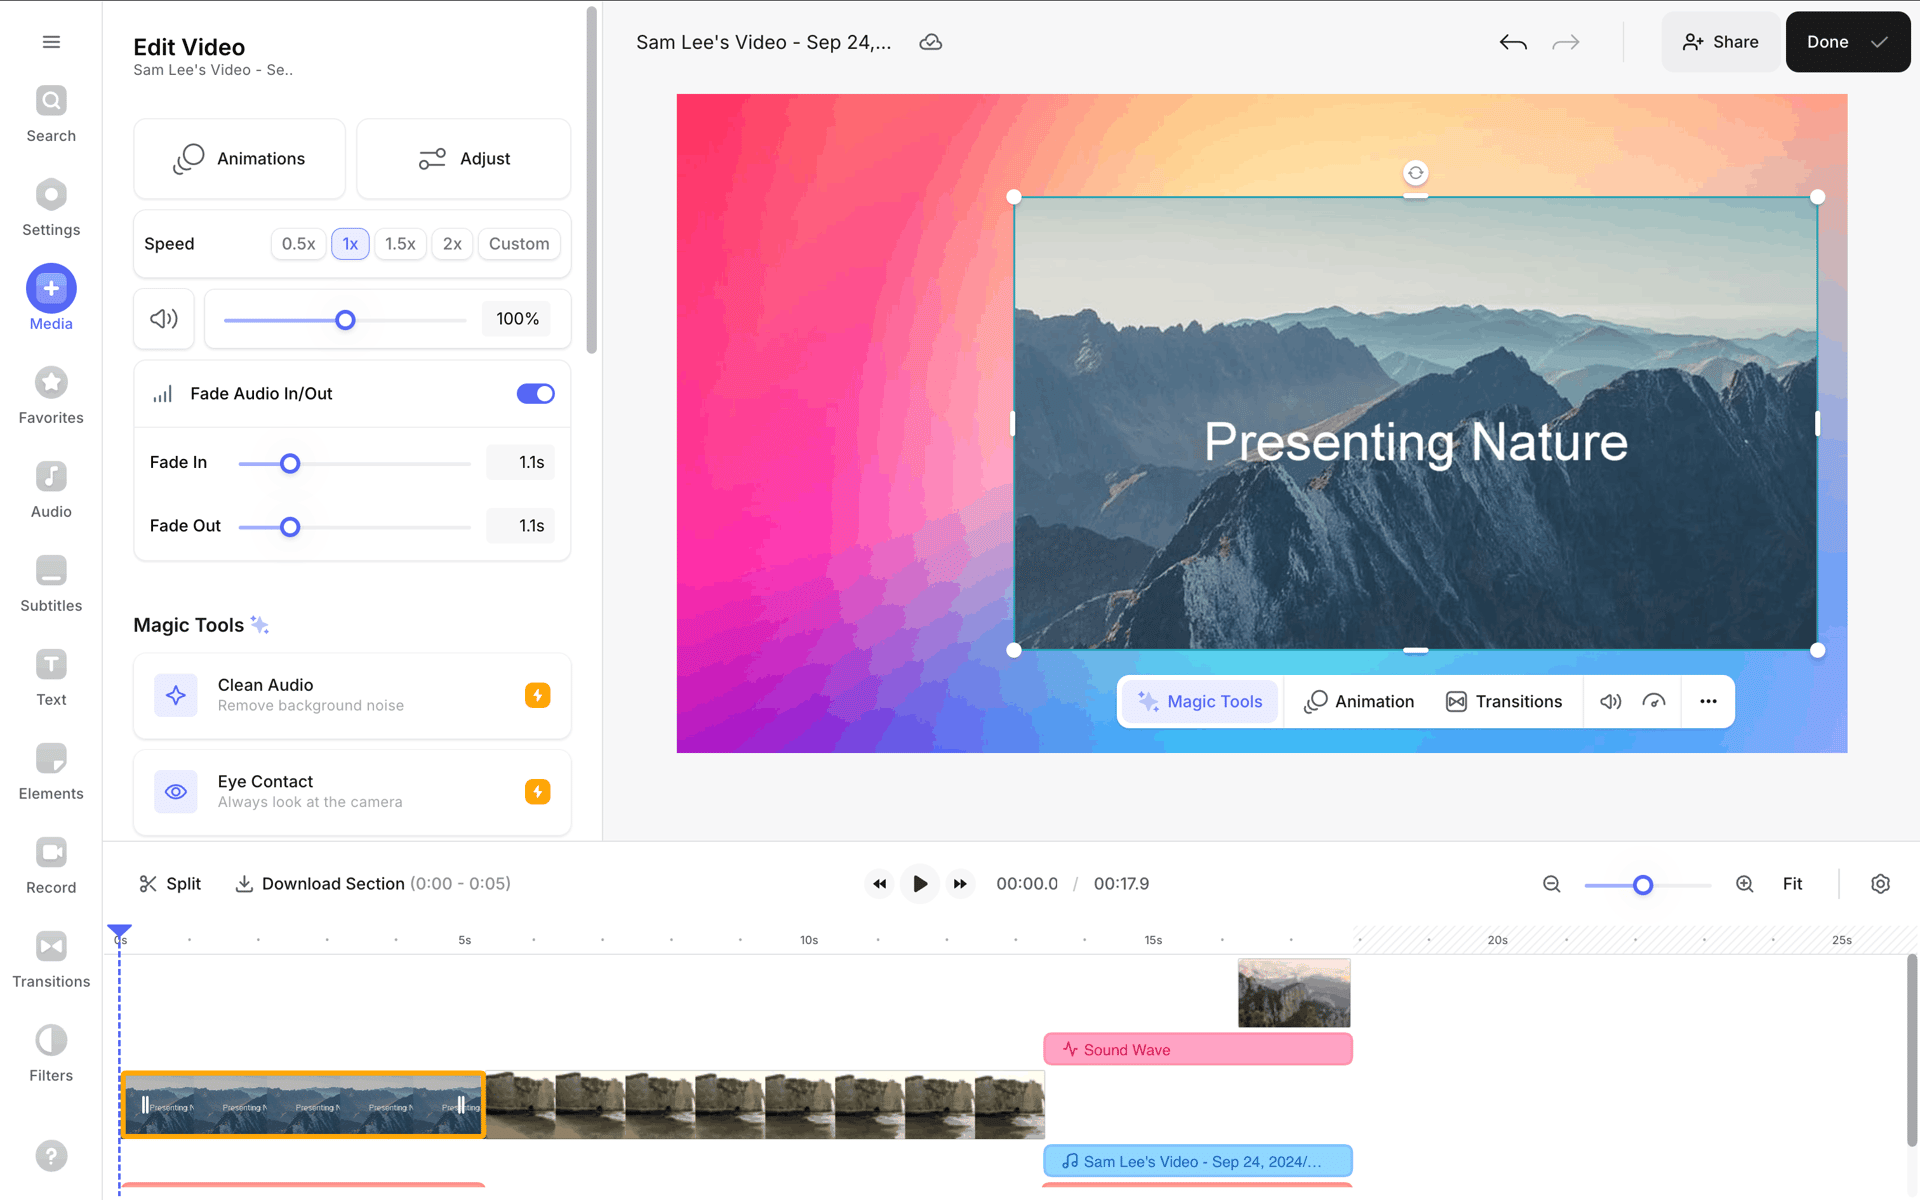1920x1200 pixels.
Task: Run Clean Audio magic tool
Action: [352, 696]
